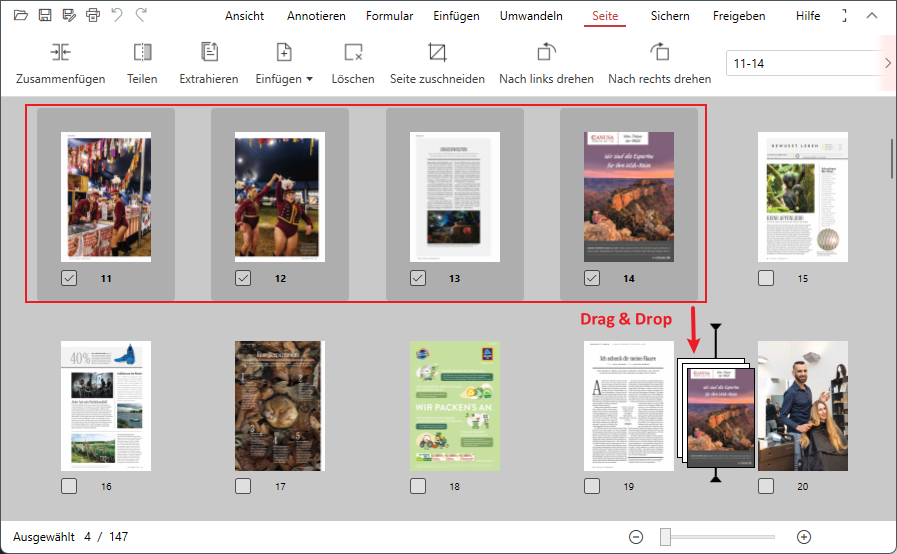Open the Ansicht tab
The width and height of the screenshot is (897, 554).
coord(244,16)
